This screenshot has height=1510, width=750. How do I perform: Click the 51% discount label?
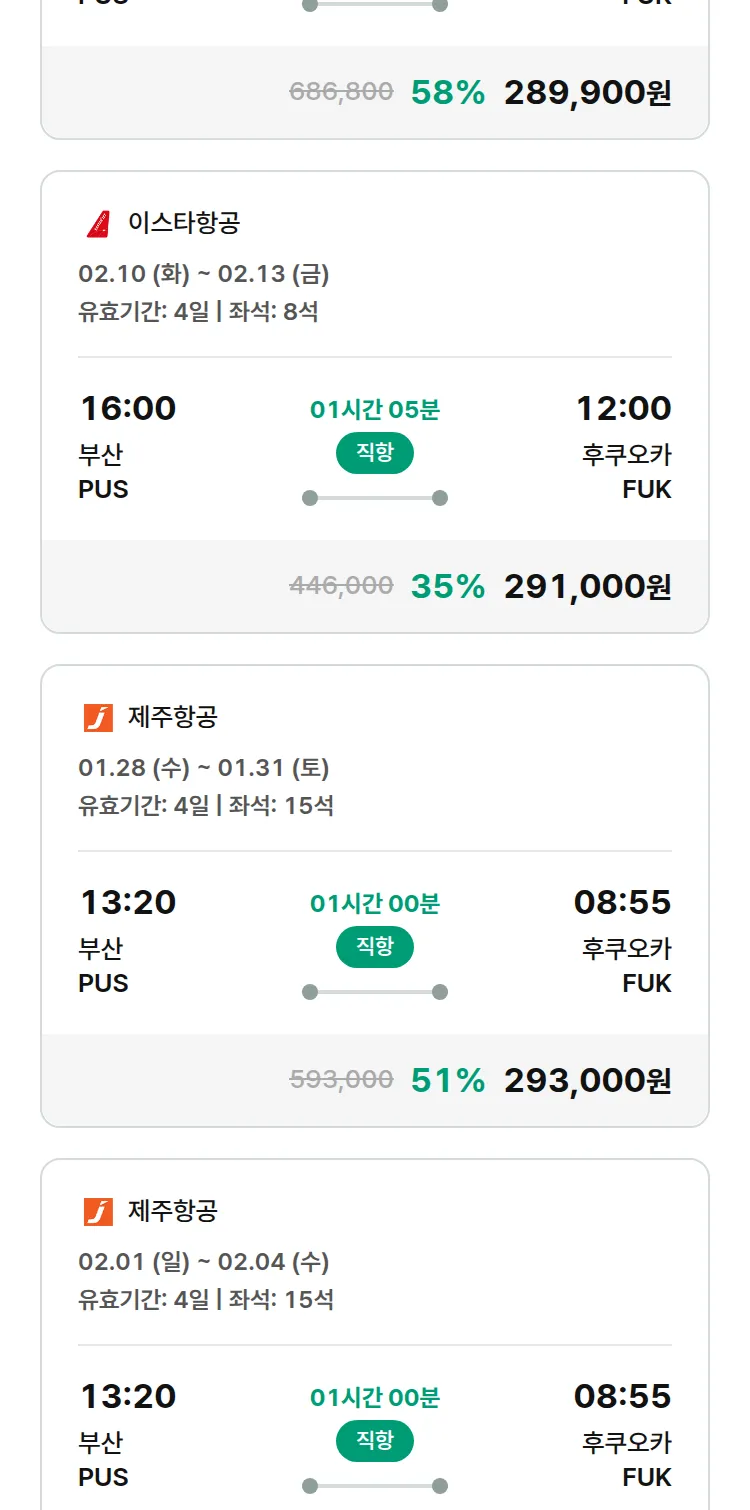coord(447,1080)
